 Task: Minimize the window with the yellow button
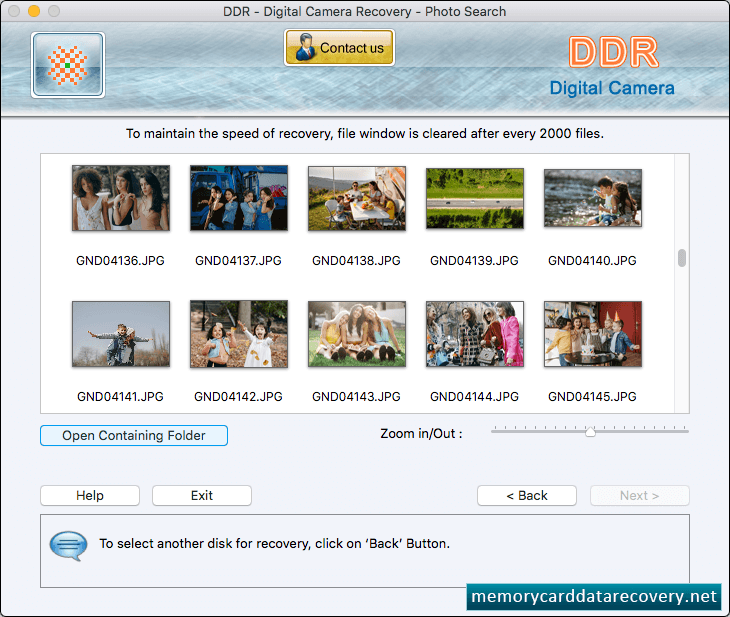(x=34, y=11)
